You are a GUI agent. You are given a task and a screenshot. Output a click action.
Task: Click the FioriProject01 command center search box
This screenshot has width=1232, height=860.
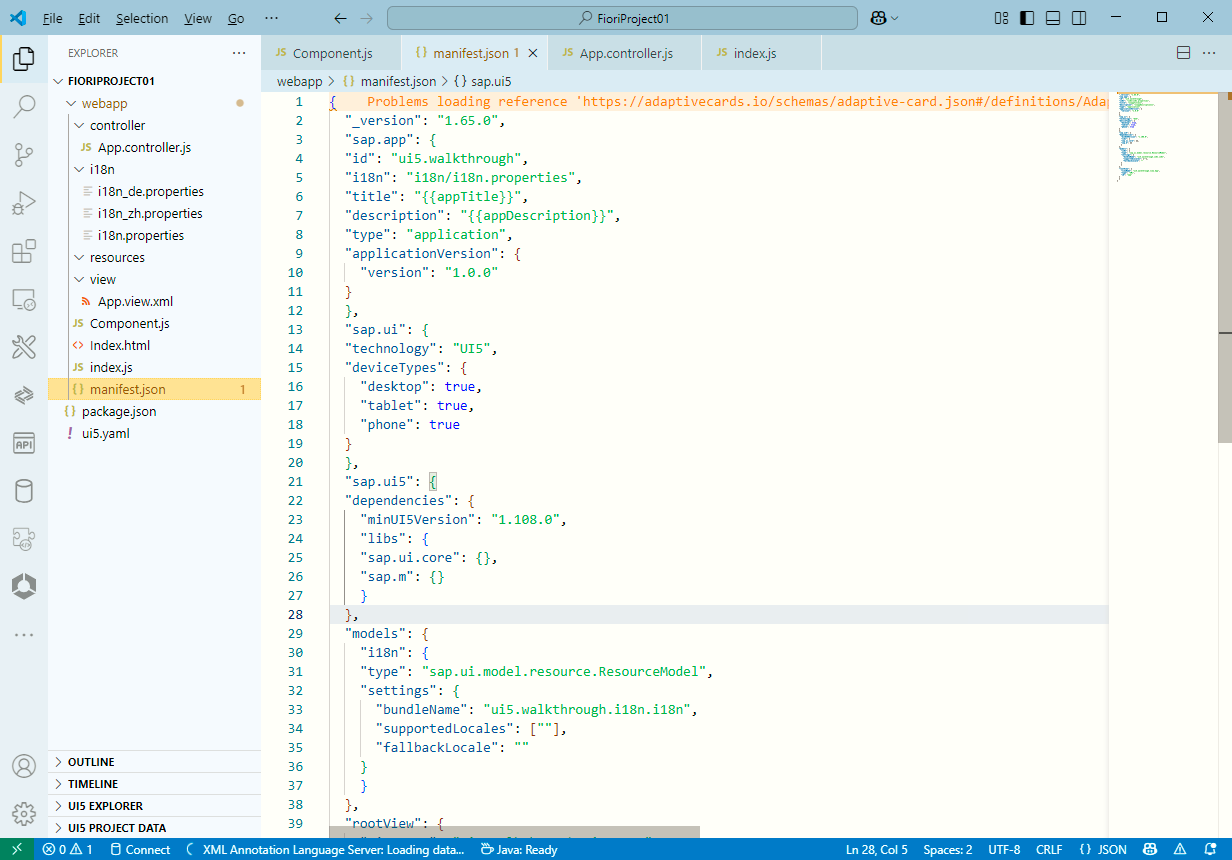coord(623,18)
